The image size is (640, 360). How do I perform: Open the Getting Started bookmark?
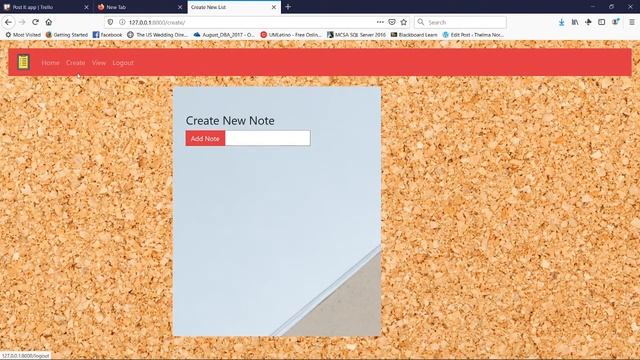point(67,35)
